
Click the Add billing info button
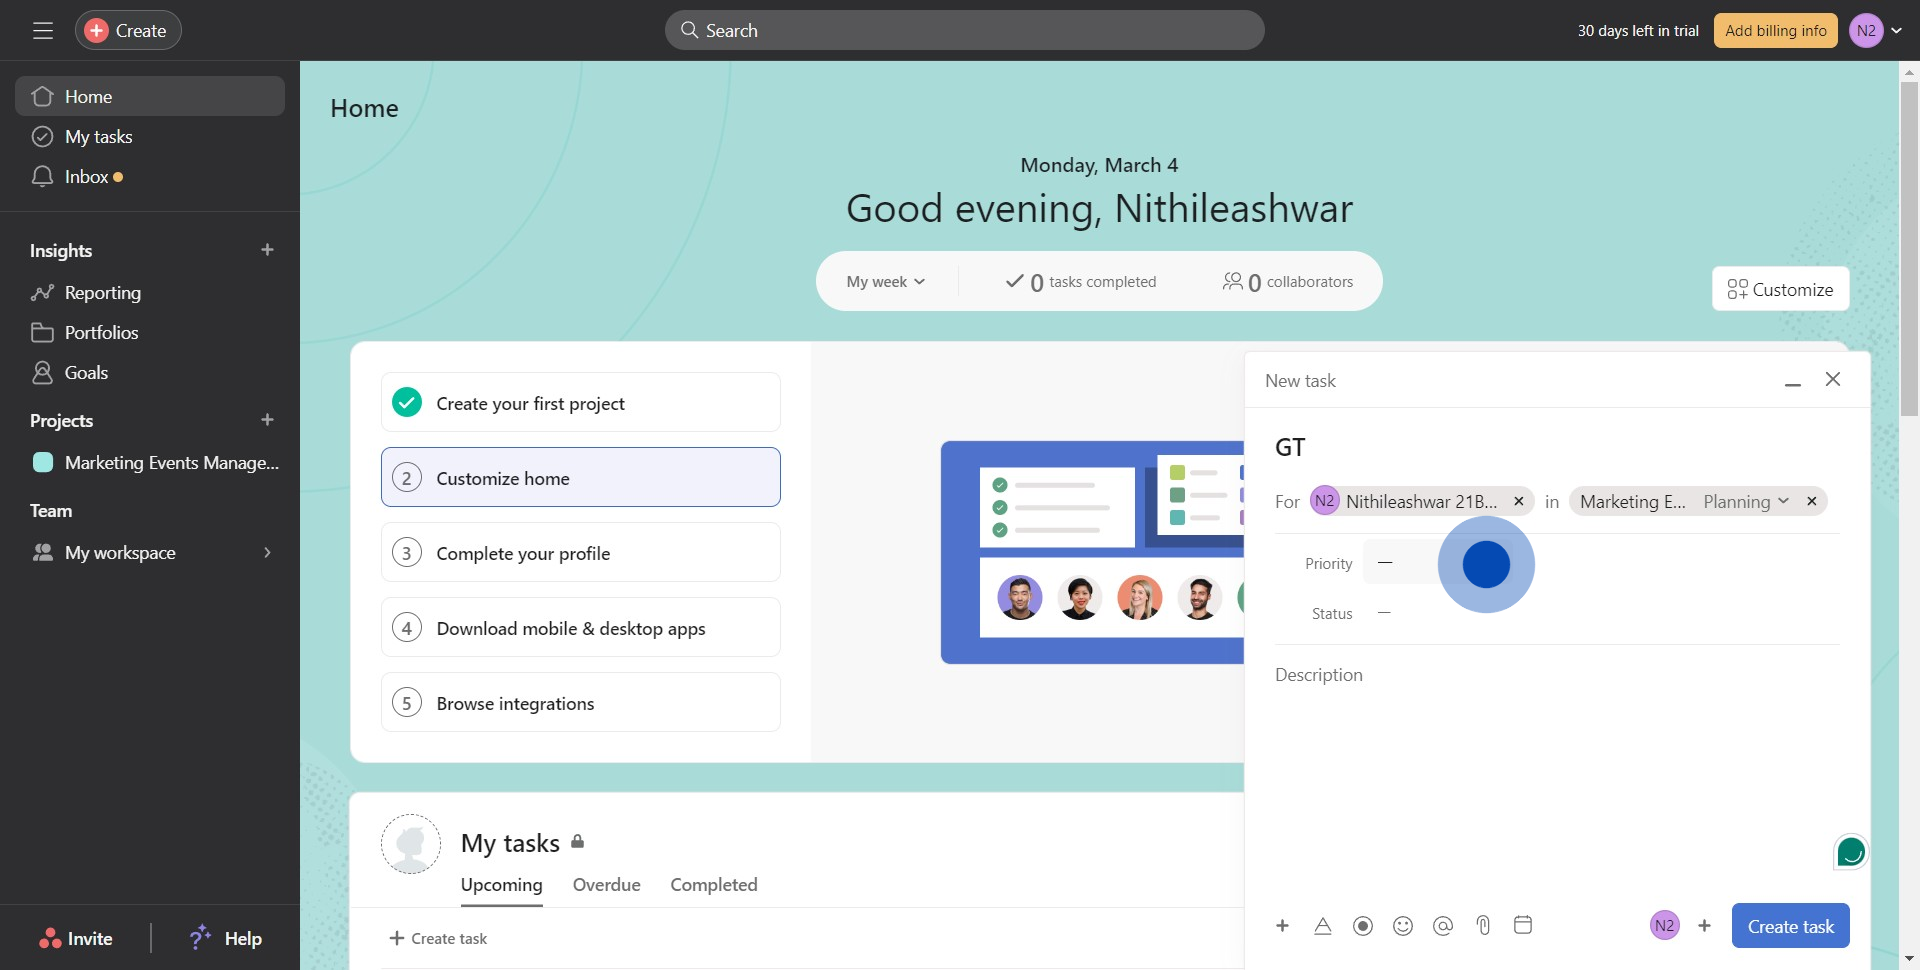tap(1775, 31)
